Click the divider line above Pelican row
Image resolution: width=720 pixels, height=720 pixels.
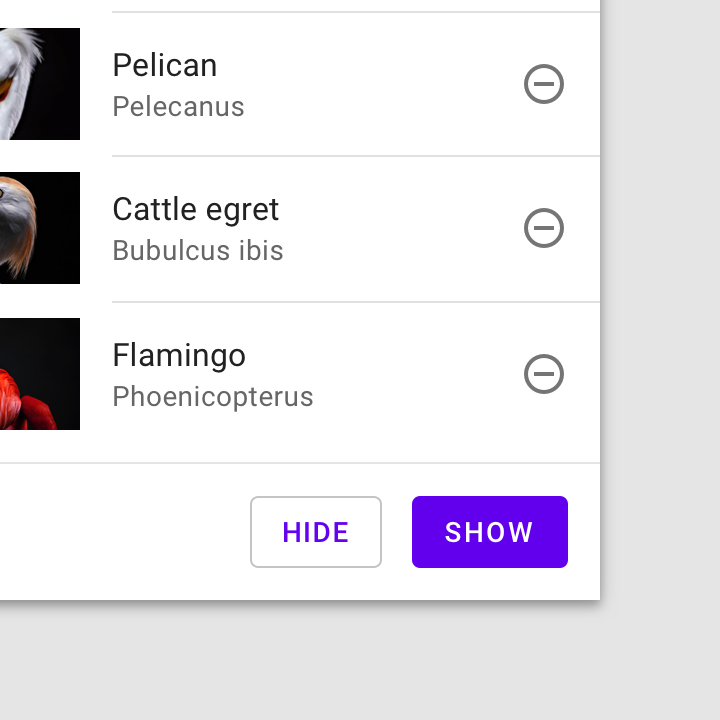[x=356, y=12]
